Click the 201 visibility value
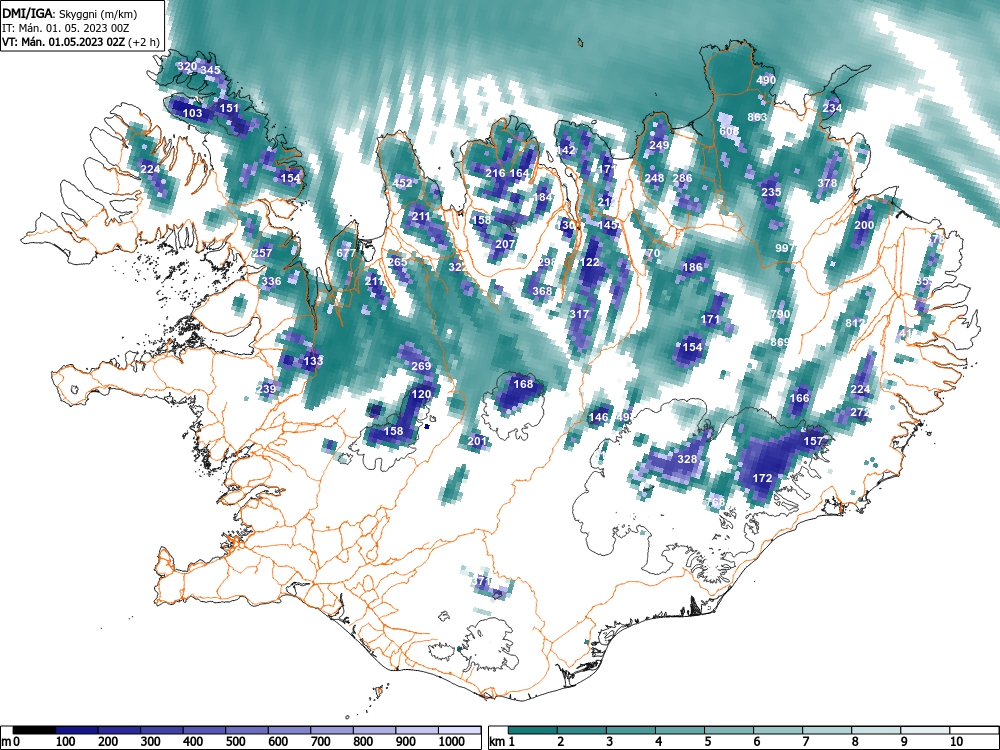 pyautogui.click(x=477, y=441)
